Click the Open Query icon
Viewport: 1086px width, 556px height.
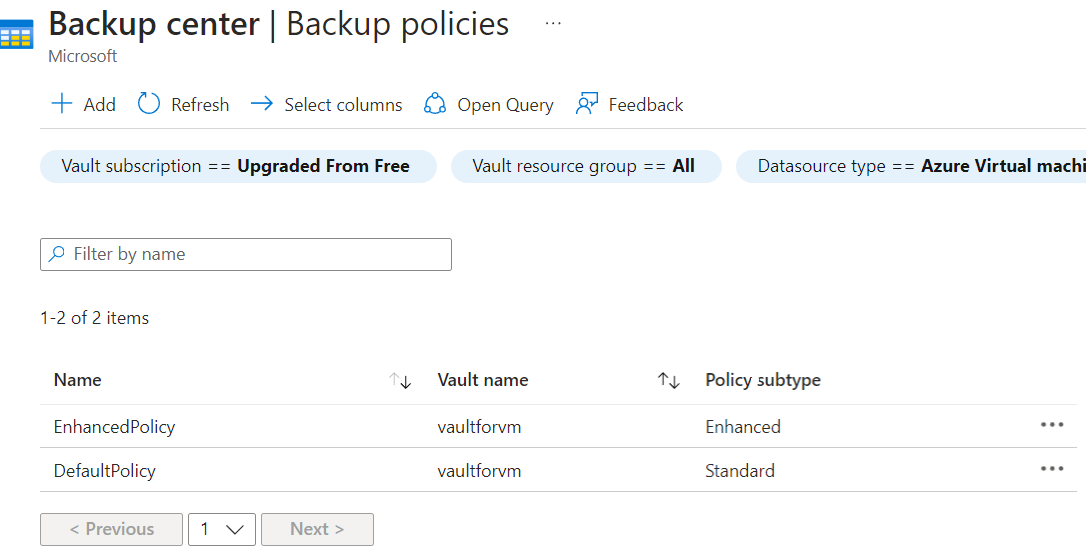coord(435,104)
